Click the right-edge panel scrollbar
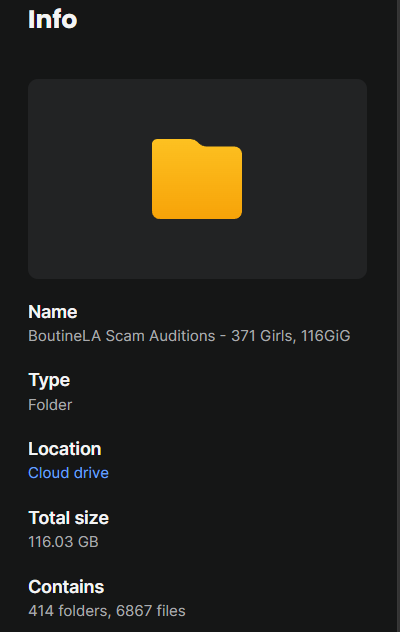Viewport: 400px width, 632px height. click(x=397, y=316)
